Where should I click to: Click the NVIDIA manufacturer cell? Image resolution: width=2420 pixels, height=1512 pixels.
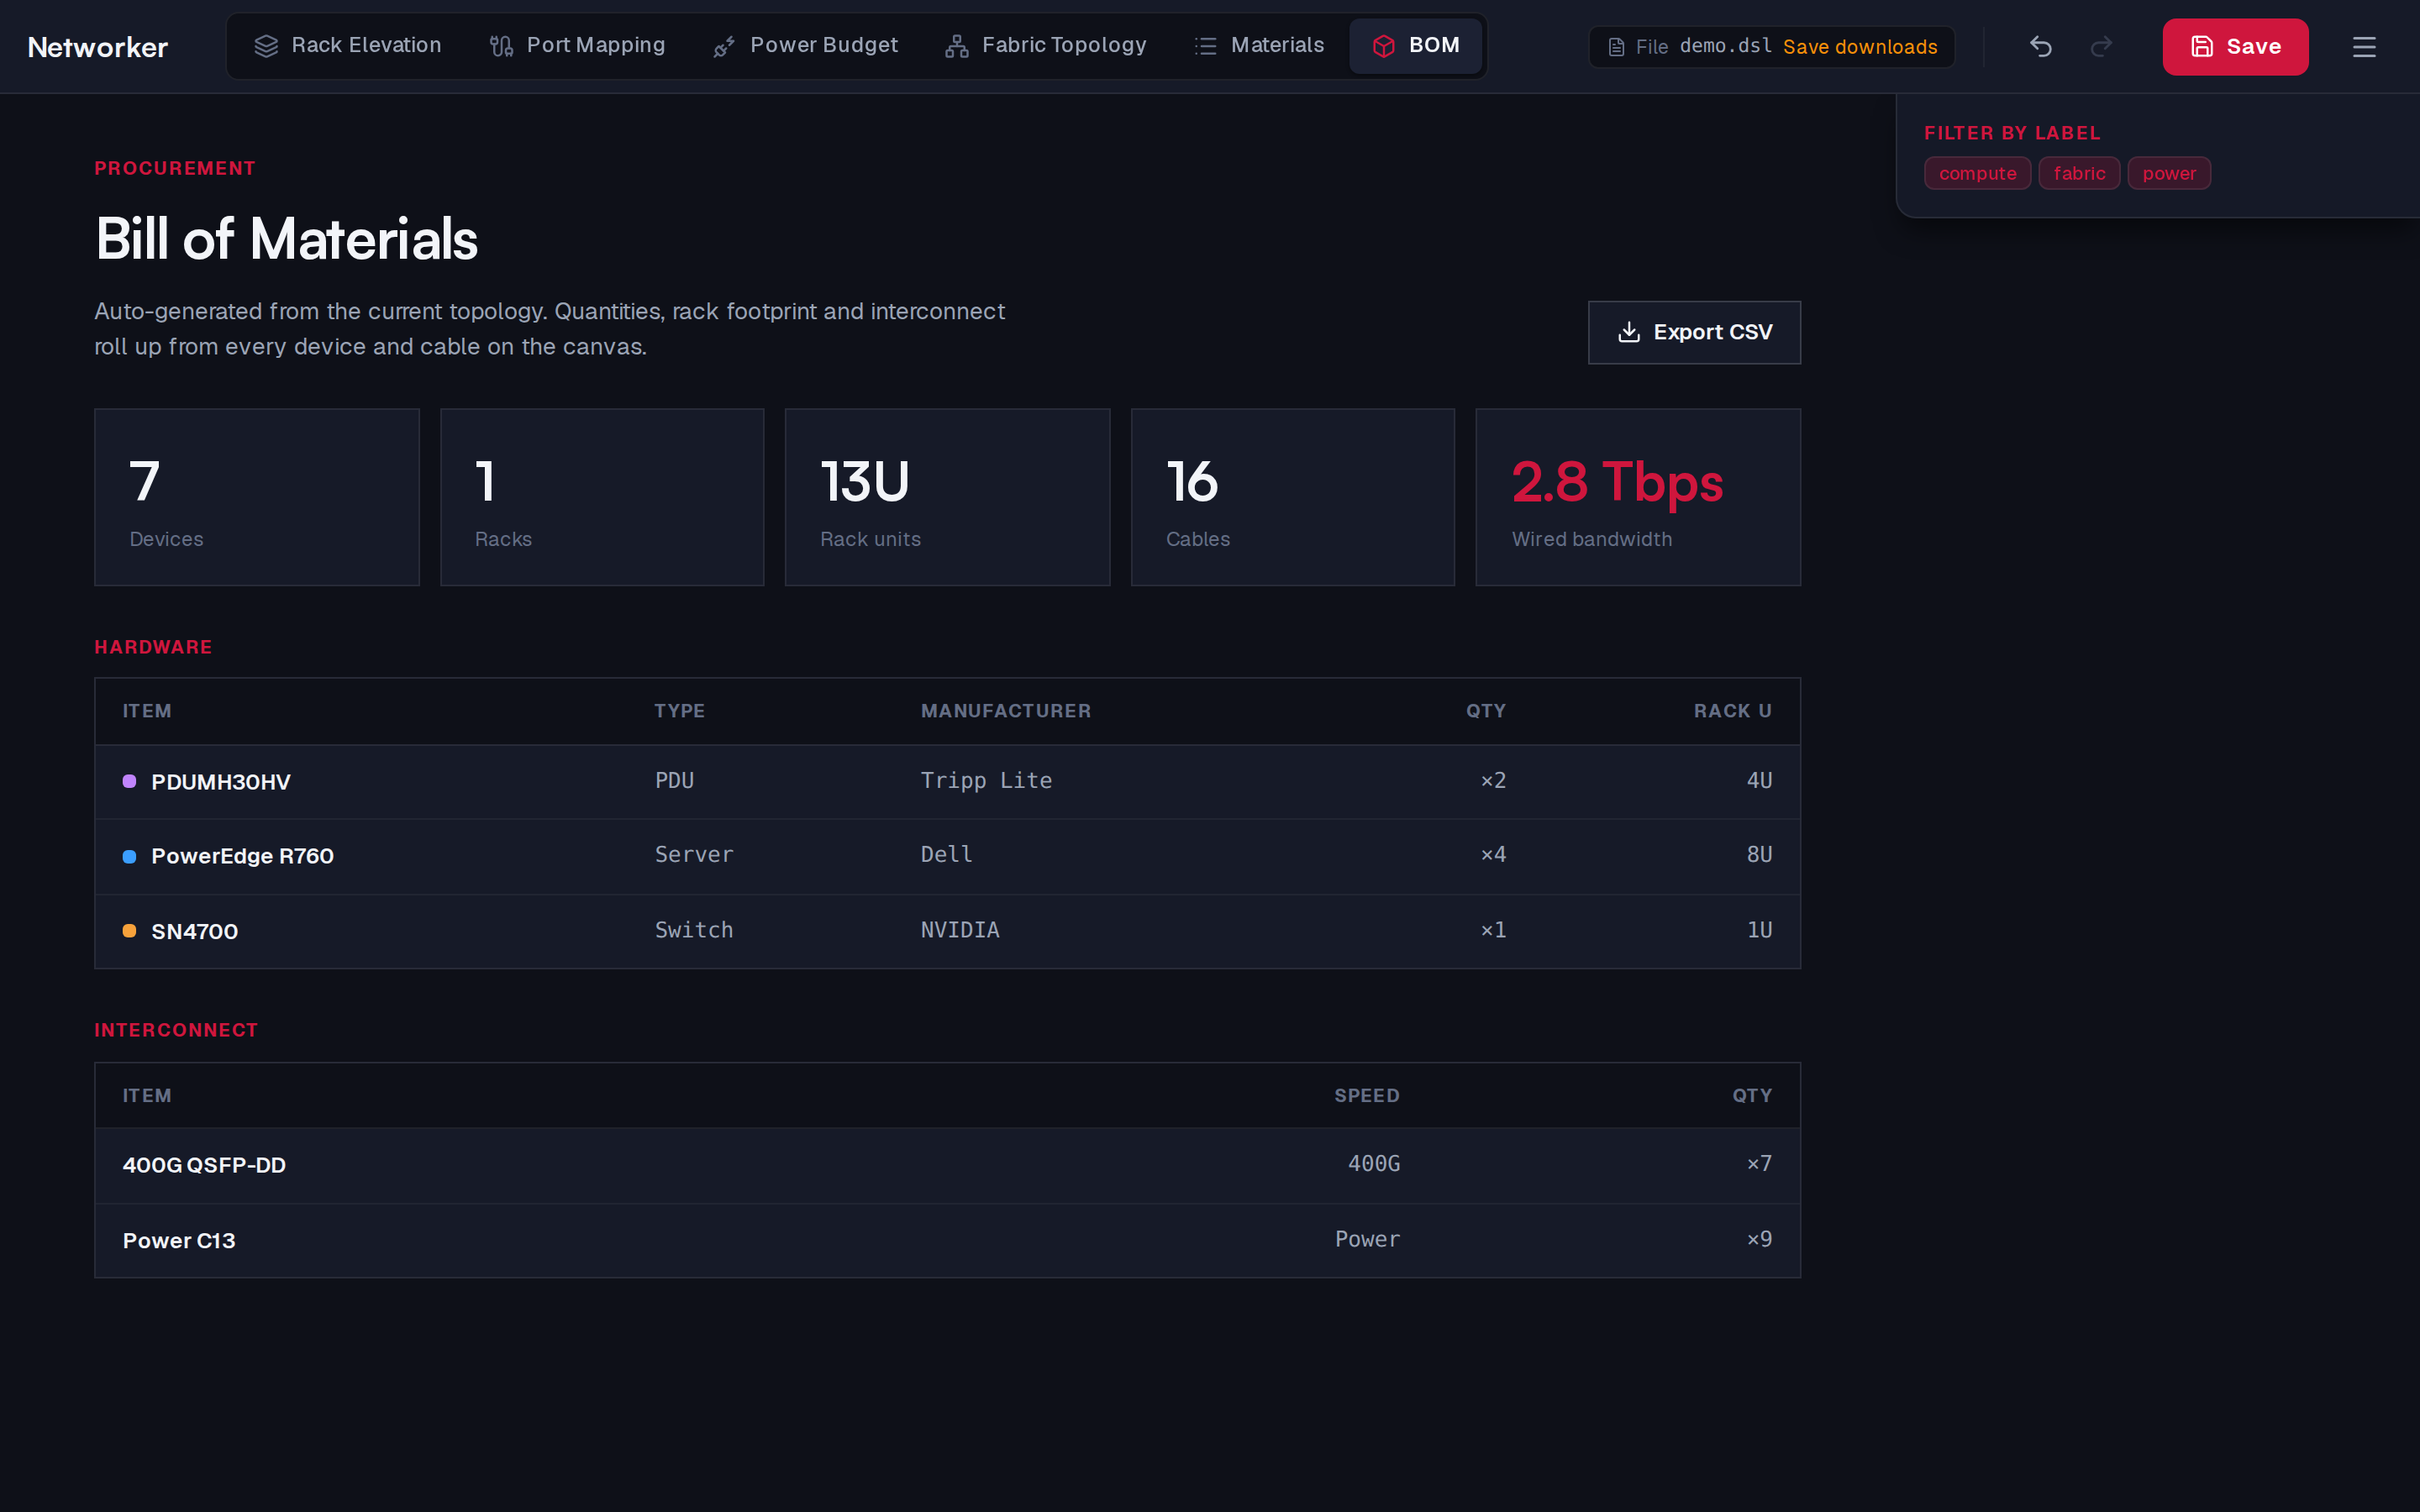tap(960, 930)
